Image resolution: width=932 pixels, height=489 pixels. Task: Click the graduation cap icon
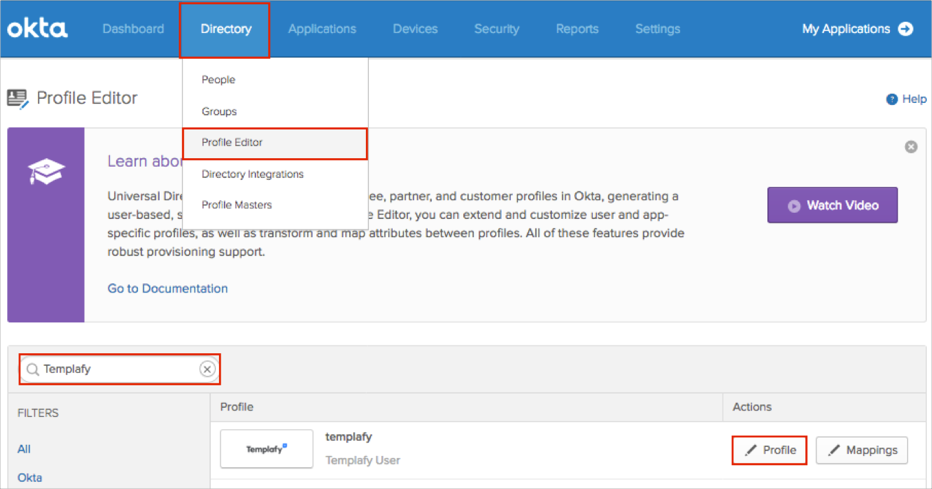pos(46,174)
